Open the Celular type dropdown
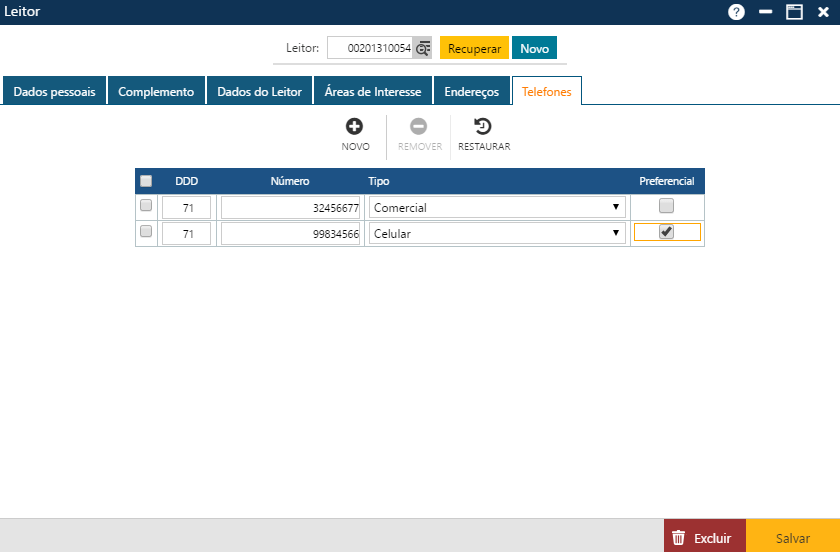 point(496,233)
